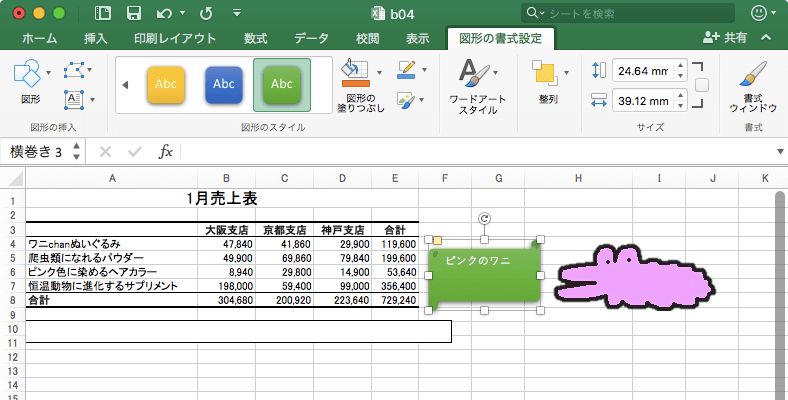This screenshot has height=400, width=788.
Task: Apply the blue Abc shape style
Action: point(224,85)
